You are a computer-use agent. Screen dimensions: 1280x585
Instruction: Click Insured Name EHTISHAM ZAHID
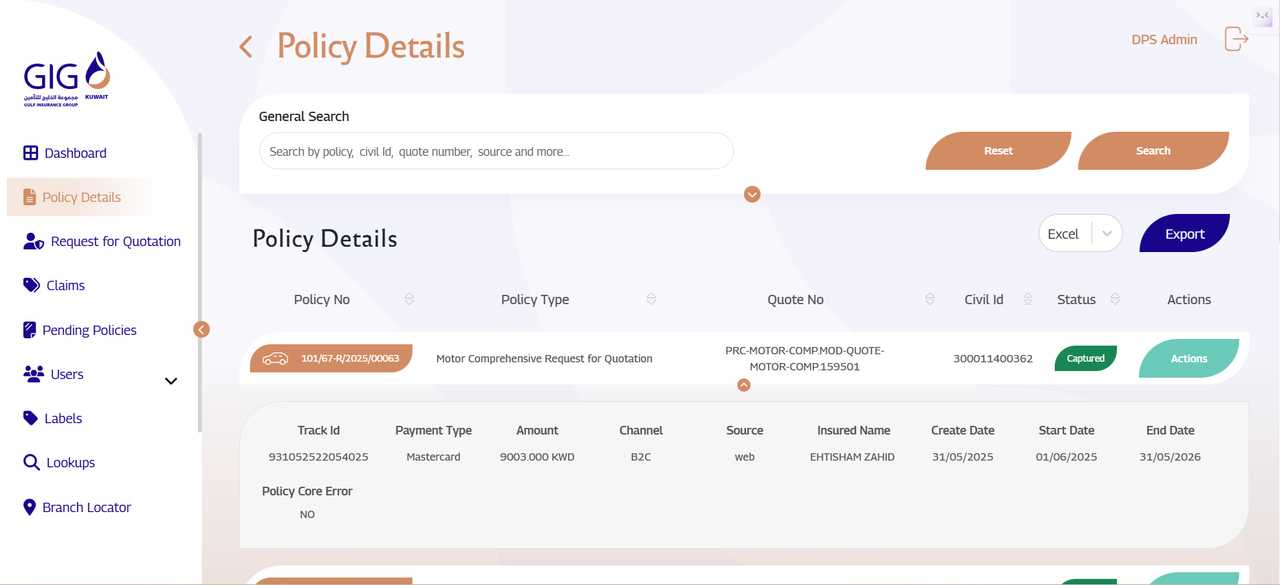click(x=852, y=457)
